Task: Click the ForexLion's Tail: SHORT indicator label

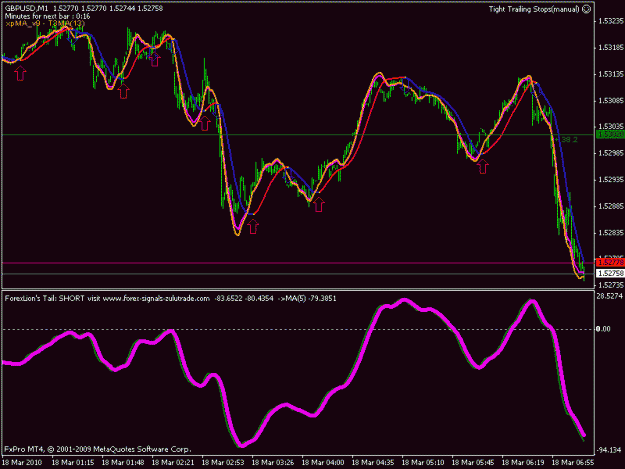Action: [44, 298]
